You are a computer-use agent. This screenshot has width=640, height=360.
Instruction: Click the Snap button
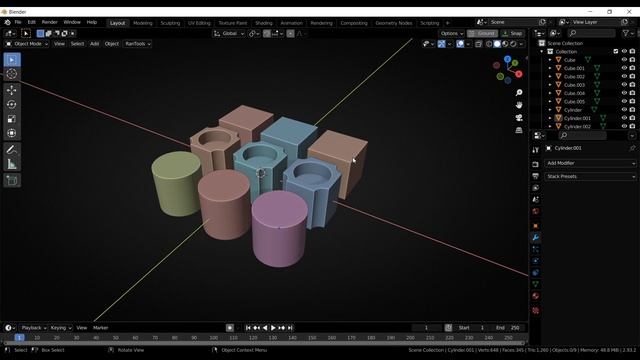[x=513, y=33]
